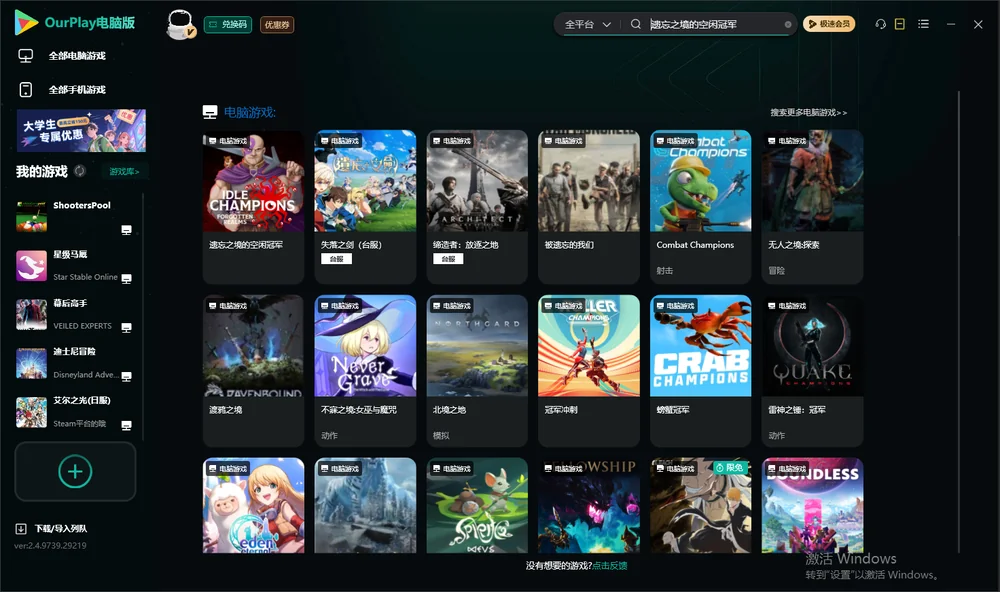Click the 优惠券 coupon button
This screenshot has width=1000, height=592.
tap(277, 25)
